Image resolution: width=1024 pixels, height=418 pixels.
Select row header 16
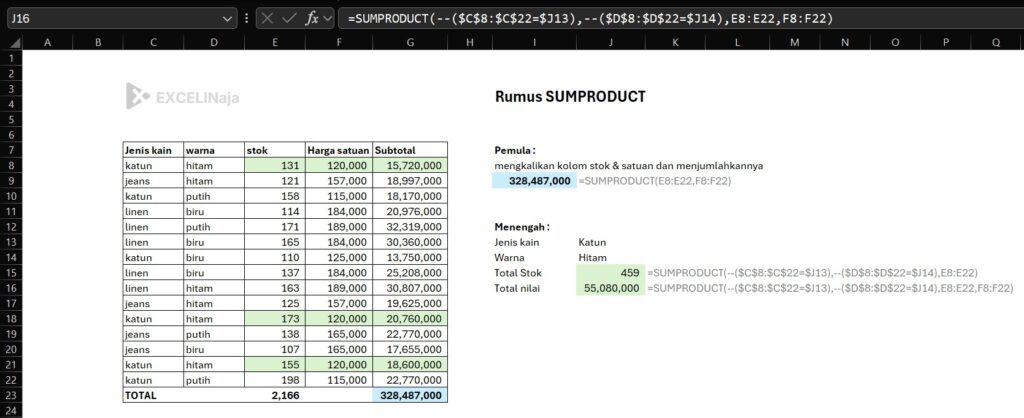tap(11, 288)
